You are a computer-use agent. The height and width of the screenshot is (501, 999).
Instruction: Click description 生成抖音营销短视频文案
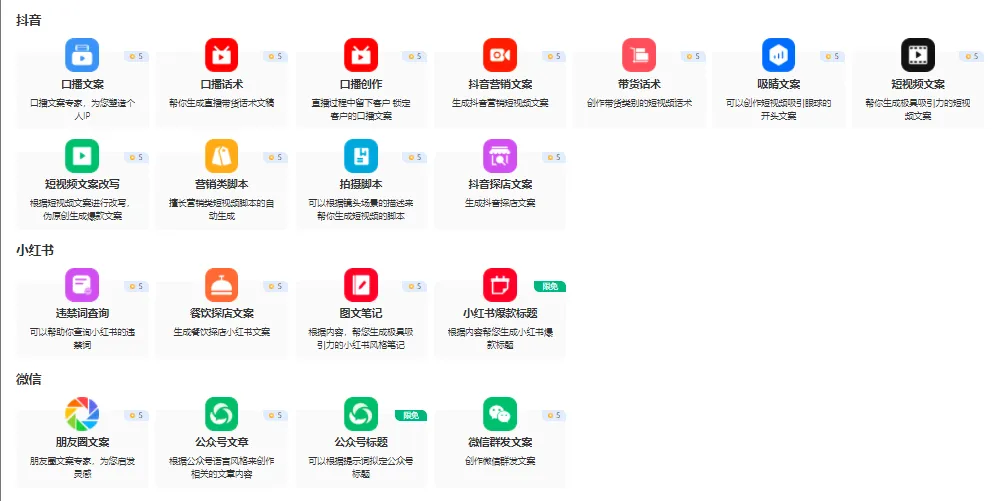point(500,103)
